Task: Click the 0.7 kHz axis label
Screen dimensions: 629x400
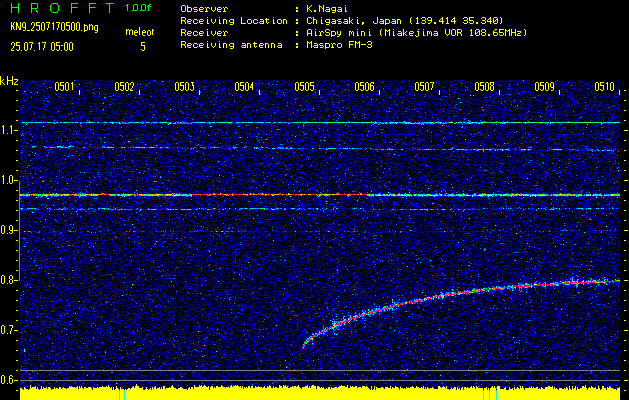Action: tap(7, 330)
